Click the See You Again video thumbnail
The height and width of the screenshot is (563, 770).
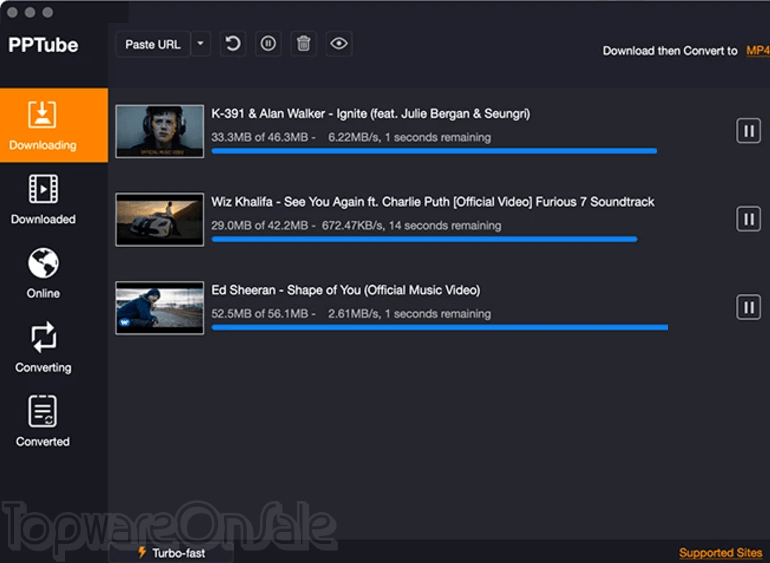click(160, 220)
